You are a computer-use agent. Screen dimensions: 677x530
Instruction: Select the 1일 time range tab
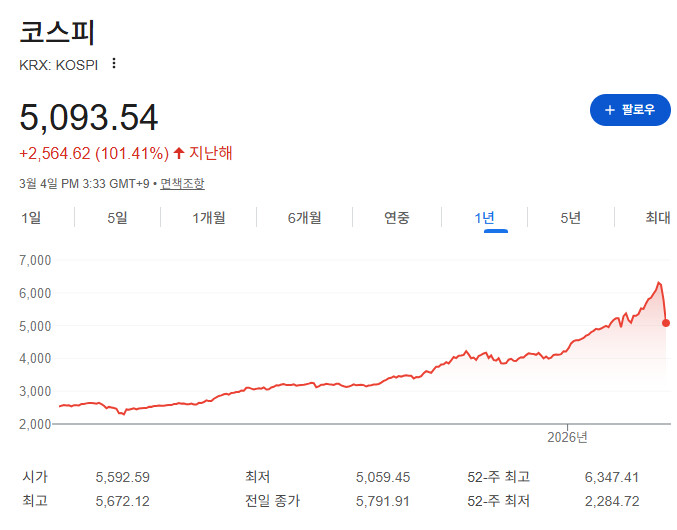point(31,218)
